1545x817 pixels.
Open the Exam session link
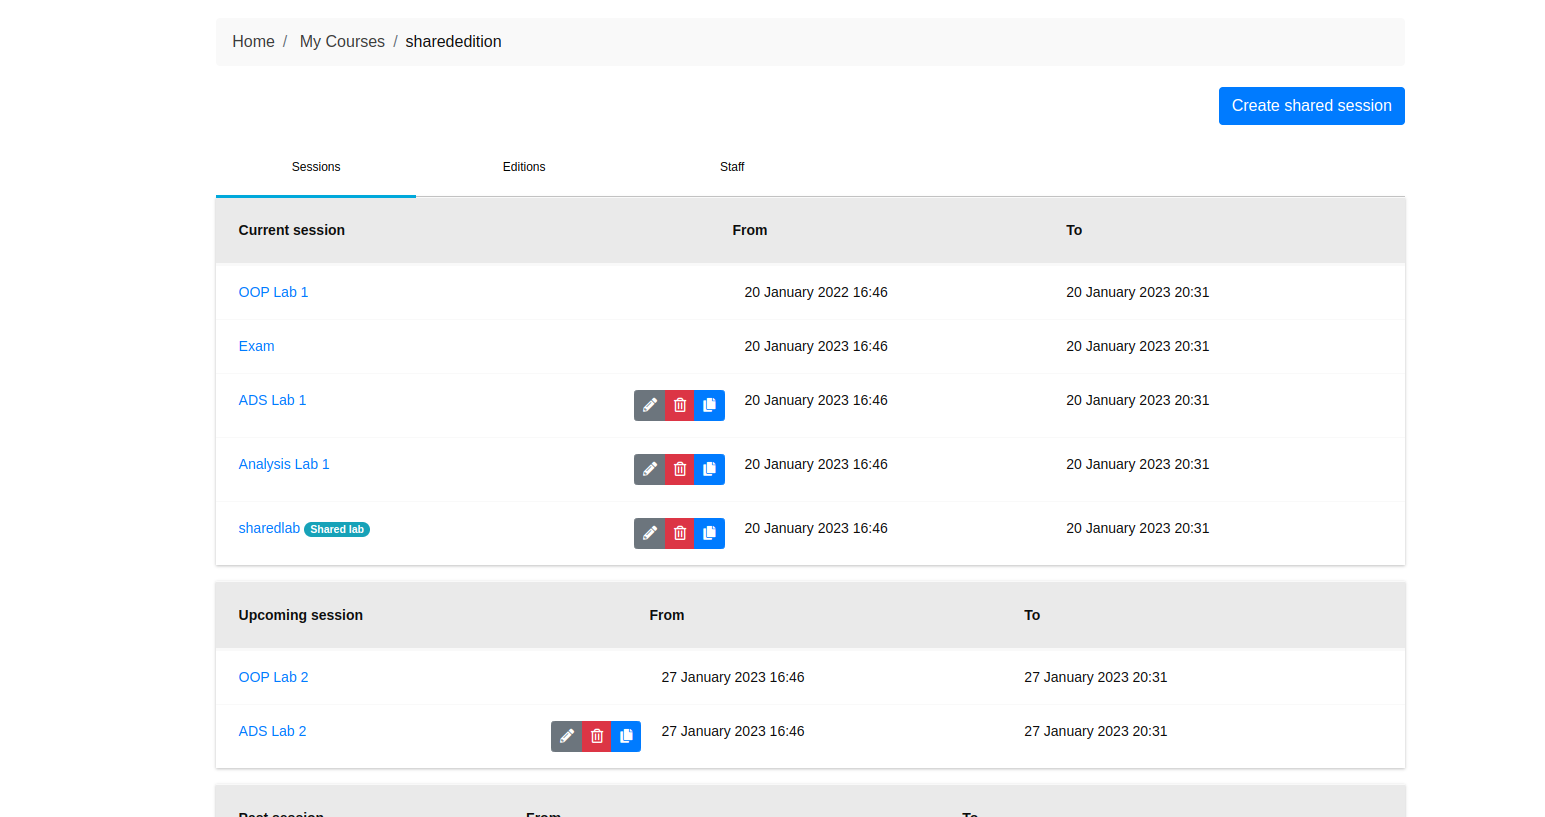coord(256,346)
